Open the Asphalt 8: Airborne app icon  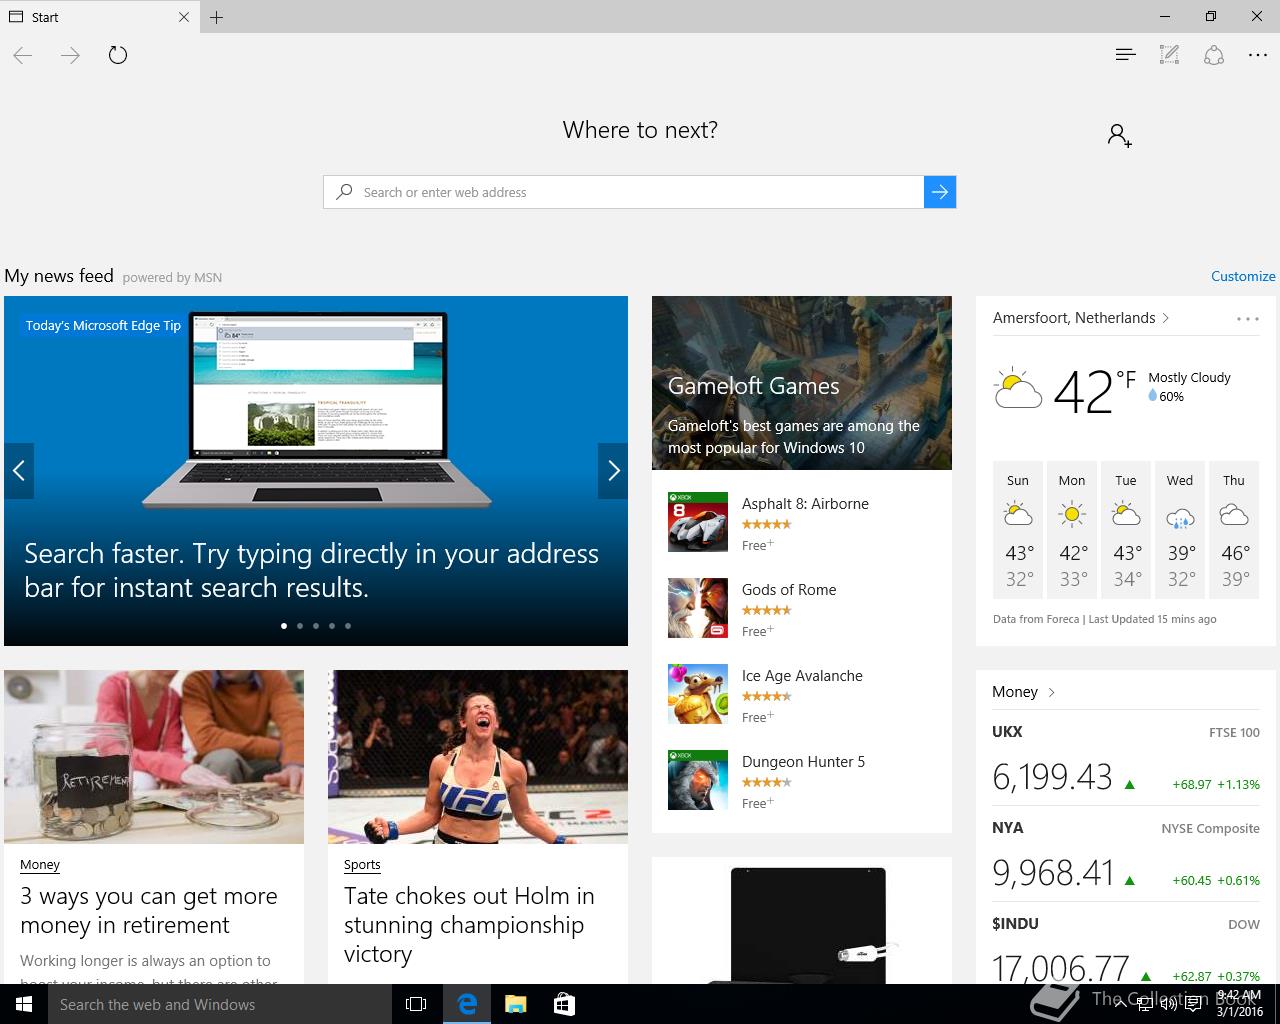coord(698,522)
